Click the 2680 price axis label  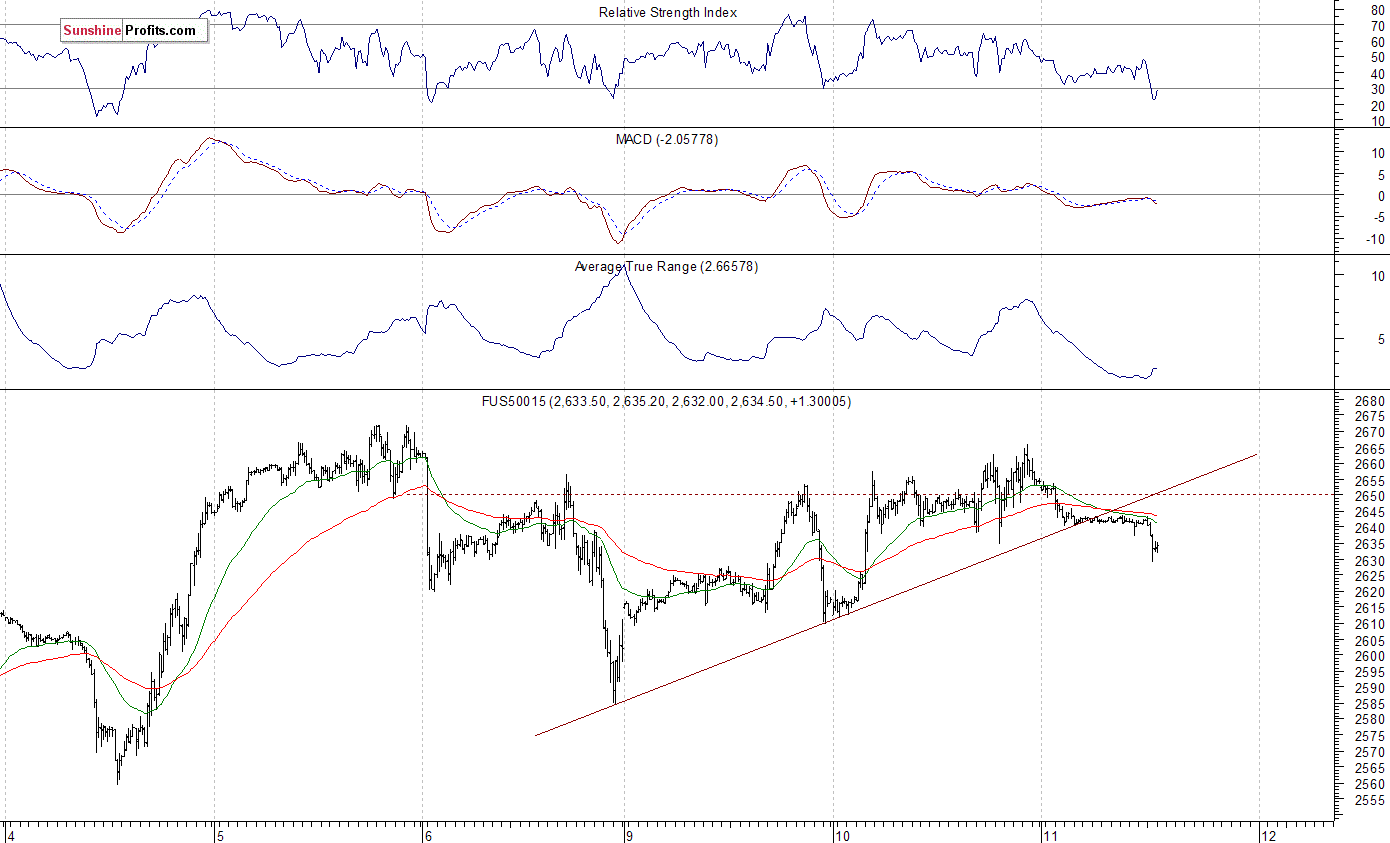point(1372,400)
